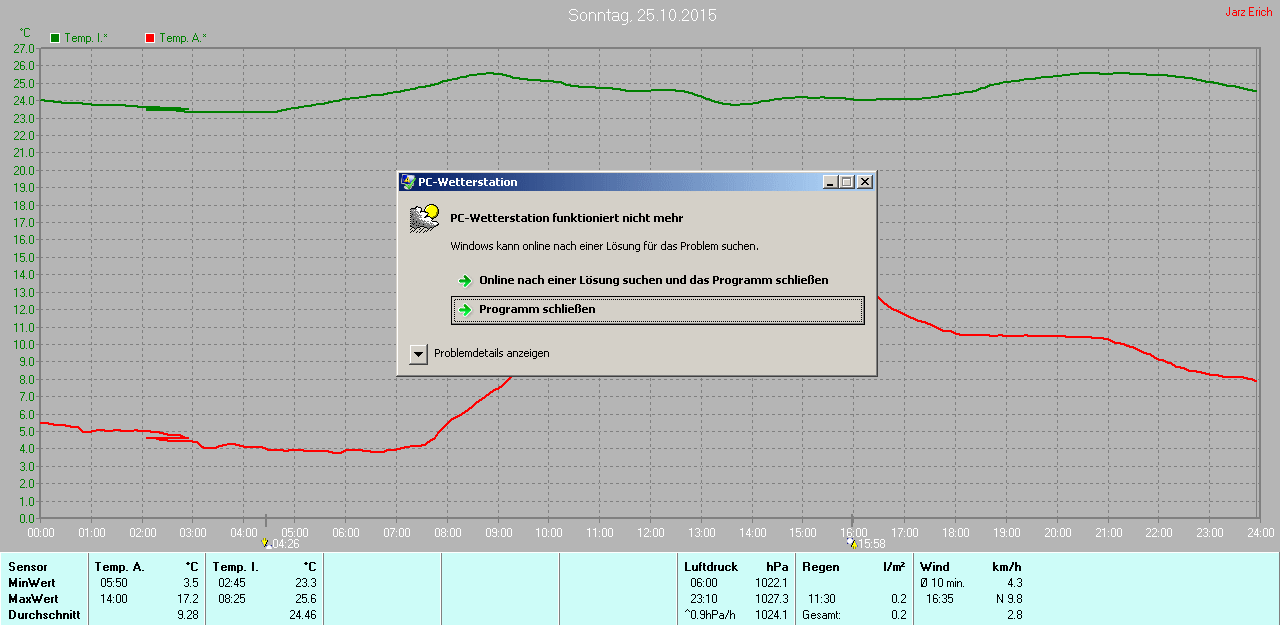Click the Durchschnitt row label
Image resolution: width=1280 pixels, height=625 pixels.
tap(44, 615)
